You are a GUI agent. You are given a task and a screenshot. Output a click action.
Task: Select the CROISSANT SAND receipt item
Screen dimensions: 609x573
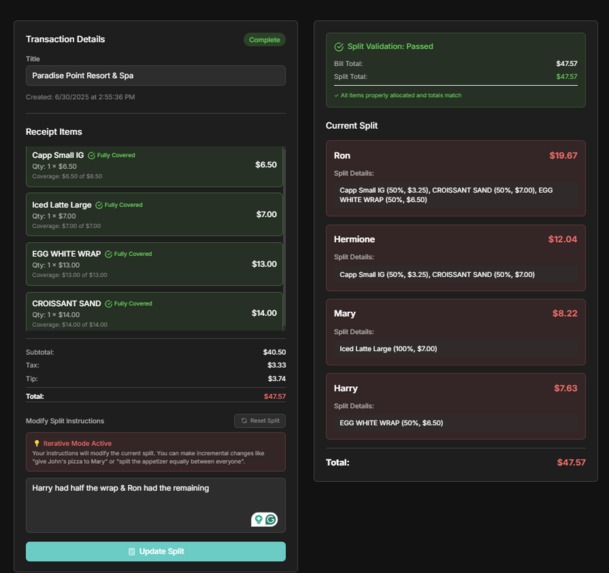[154, 312]
